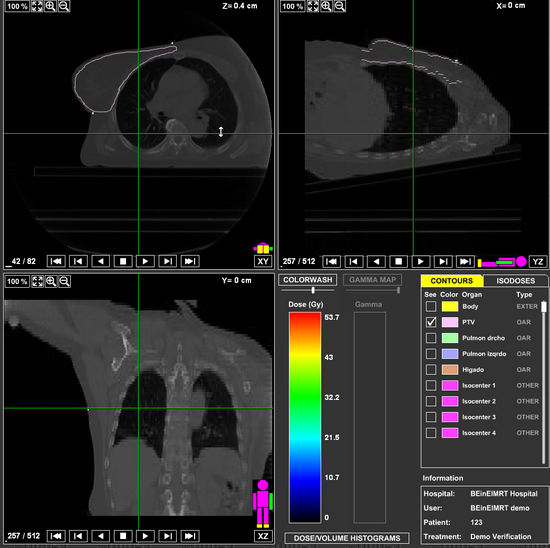The height and width of the screenshot is (548, 550).
Task: Show the Pulmon drcho contour
Action: pyautogui.click(x=431, y=338)
